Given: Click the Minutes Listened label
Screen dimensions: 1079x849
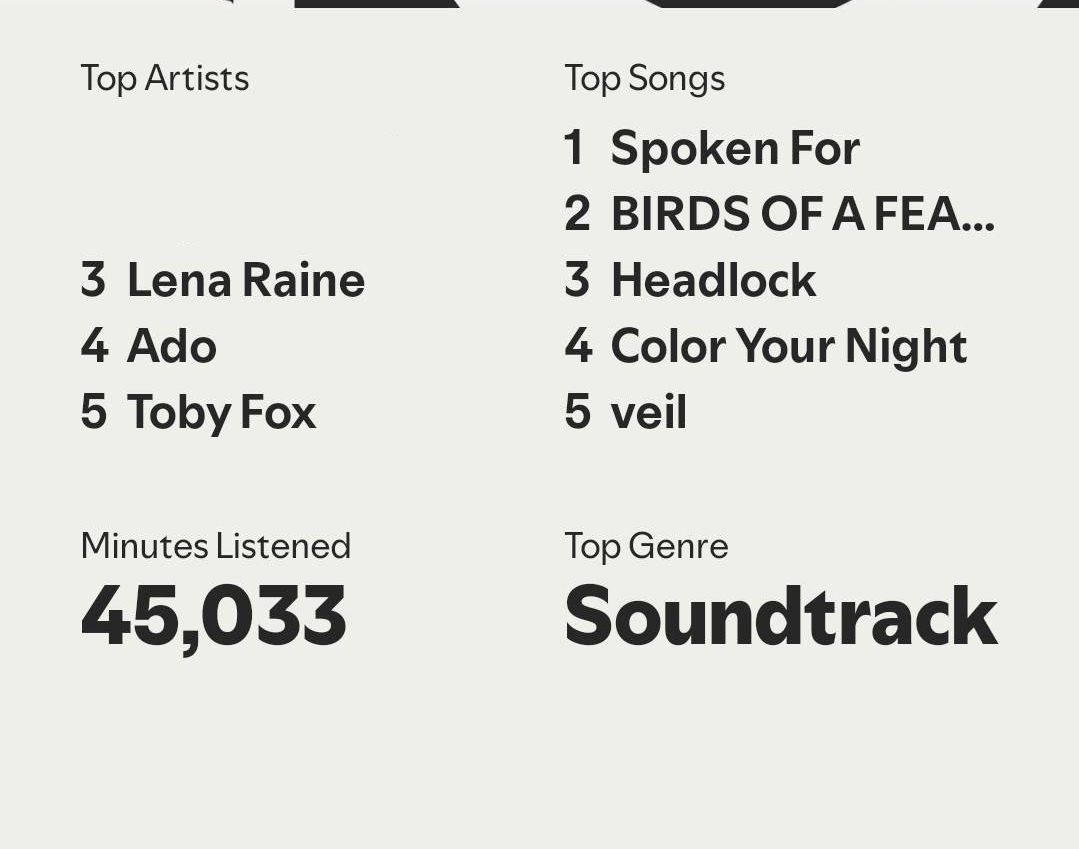Looking at the screenshot, I should pos(215,546).
